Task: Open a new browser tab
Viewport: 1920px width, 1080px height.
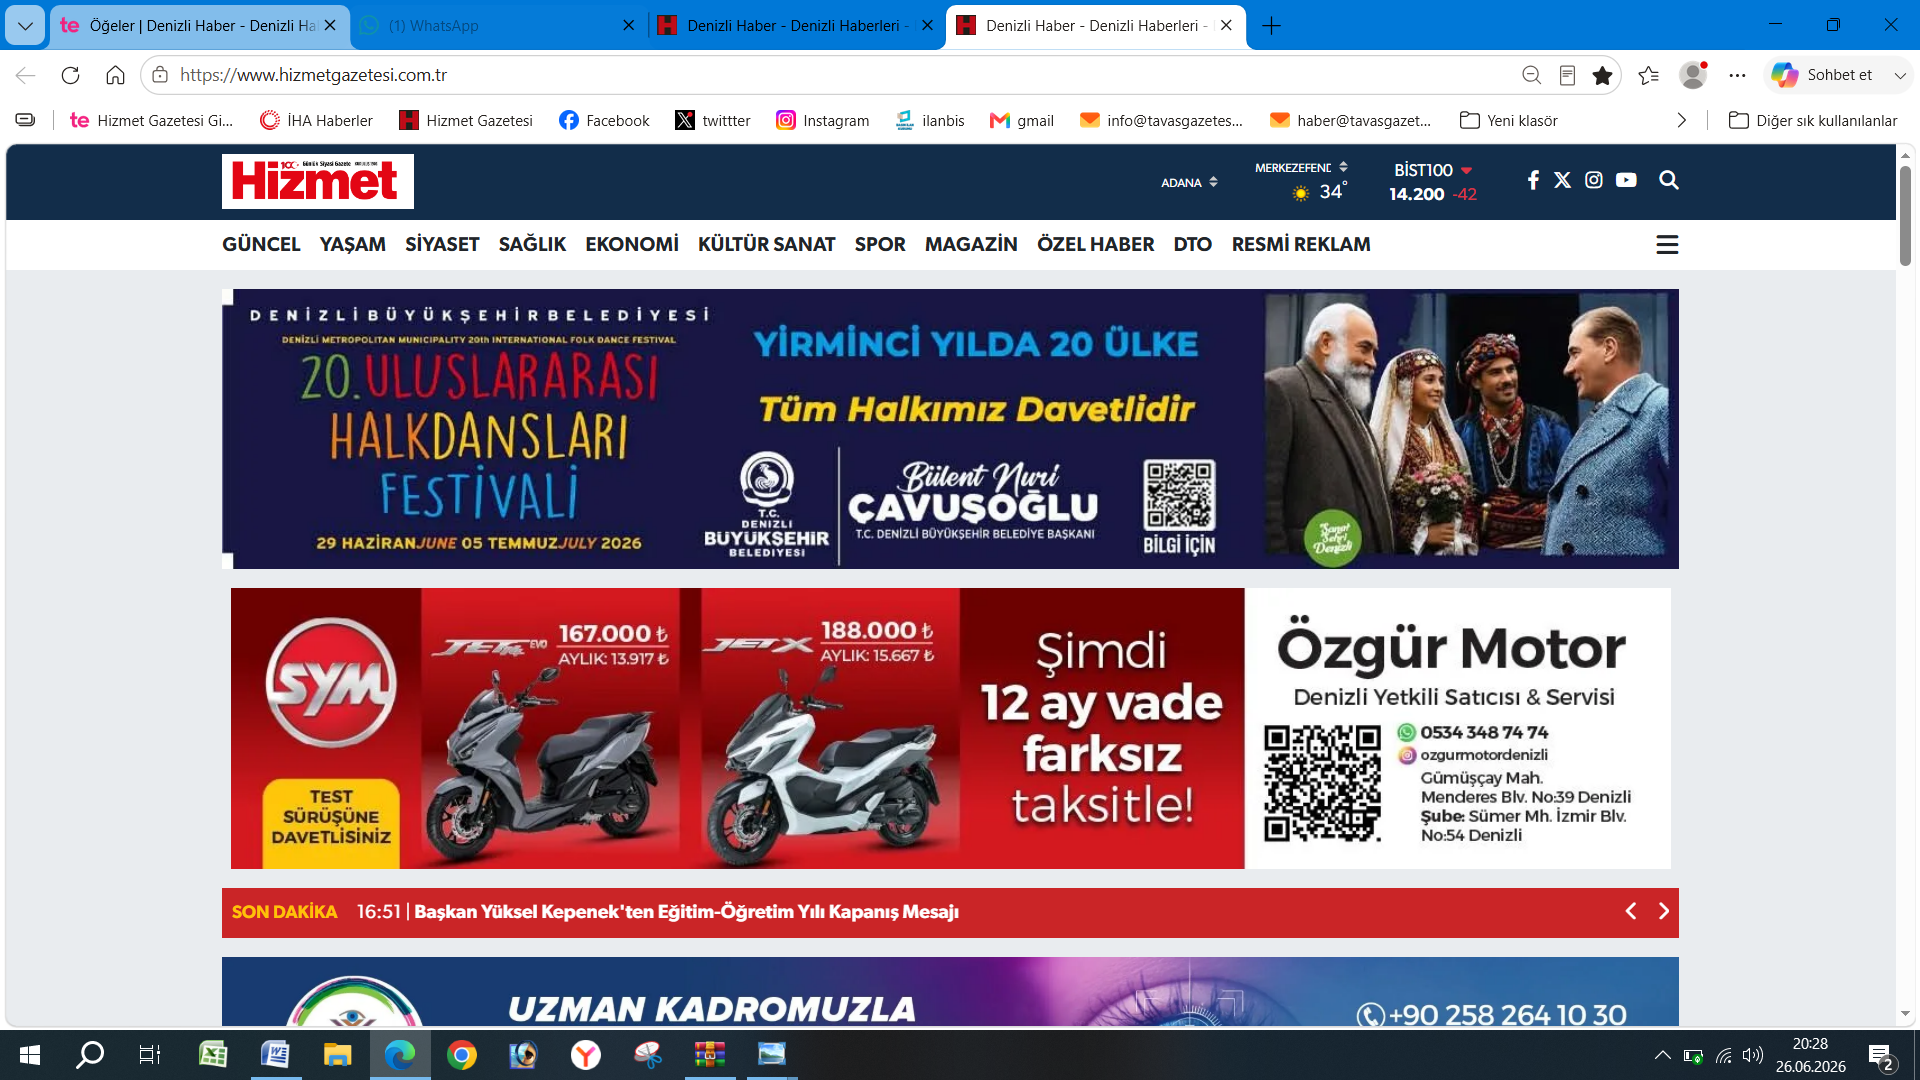Action: click(x=1271, y=26)
